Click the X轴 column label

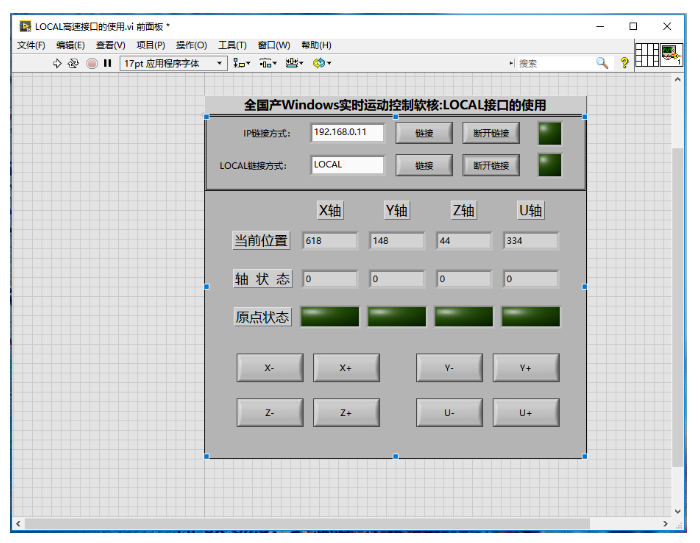click(x=330, y=210)
